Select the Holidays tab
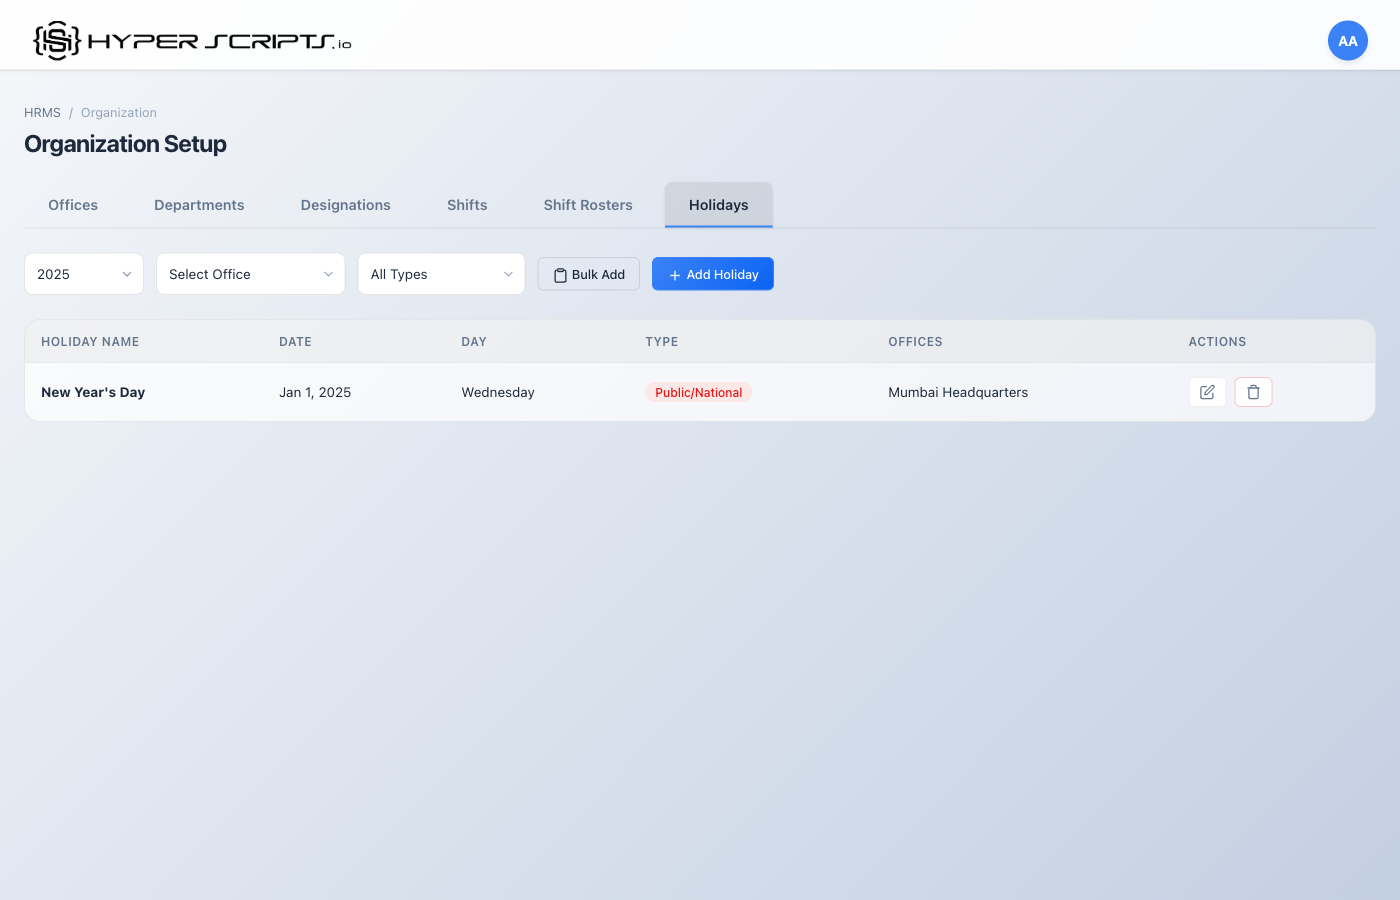This screenshot has width=1400, height=900. tap(718, 205)
